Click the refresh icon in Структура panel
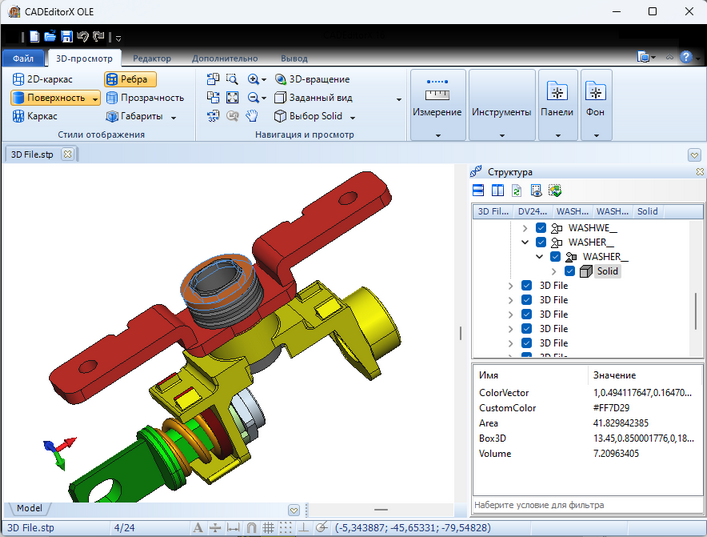 516,190
